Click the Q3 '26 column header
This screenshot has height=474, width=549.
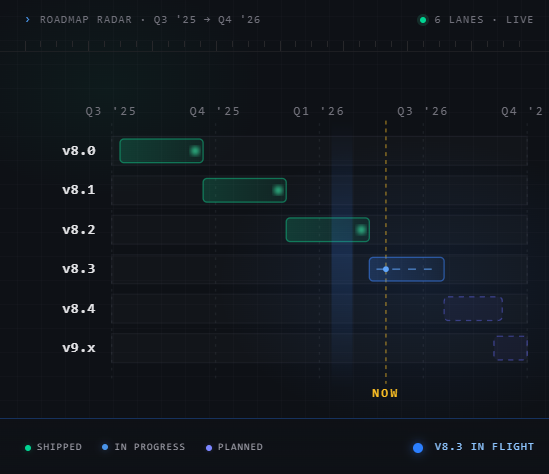point(422,111)
